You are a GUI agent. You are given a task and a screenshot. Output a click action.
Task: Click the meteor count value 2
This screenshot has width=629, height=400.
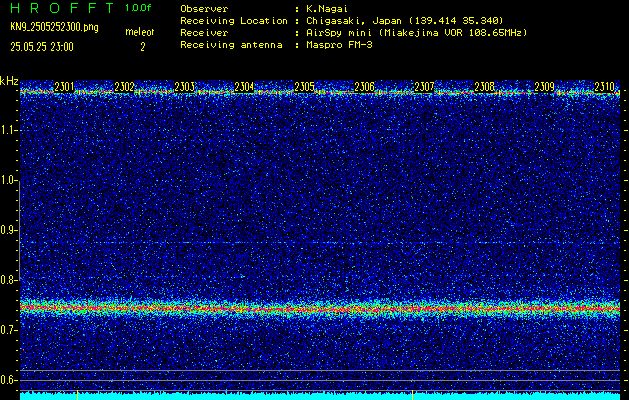pyautogui.click(x=142, y=47)
